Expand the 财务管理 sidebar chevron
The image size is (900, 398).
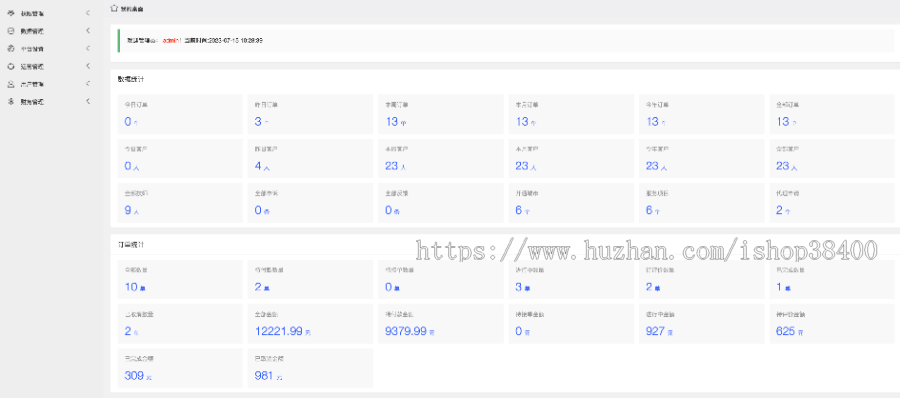point(88,102)
